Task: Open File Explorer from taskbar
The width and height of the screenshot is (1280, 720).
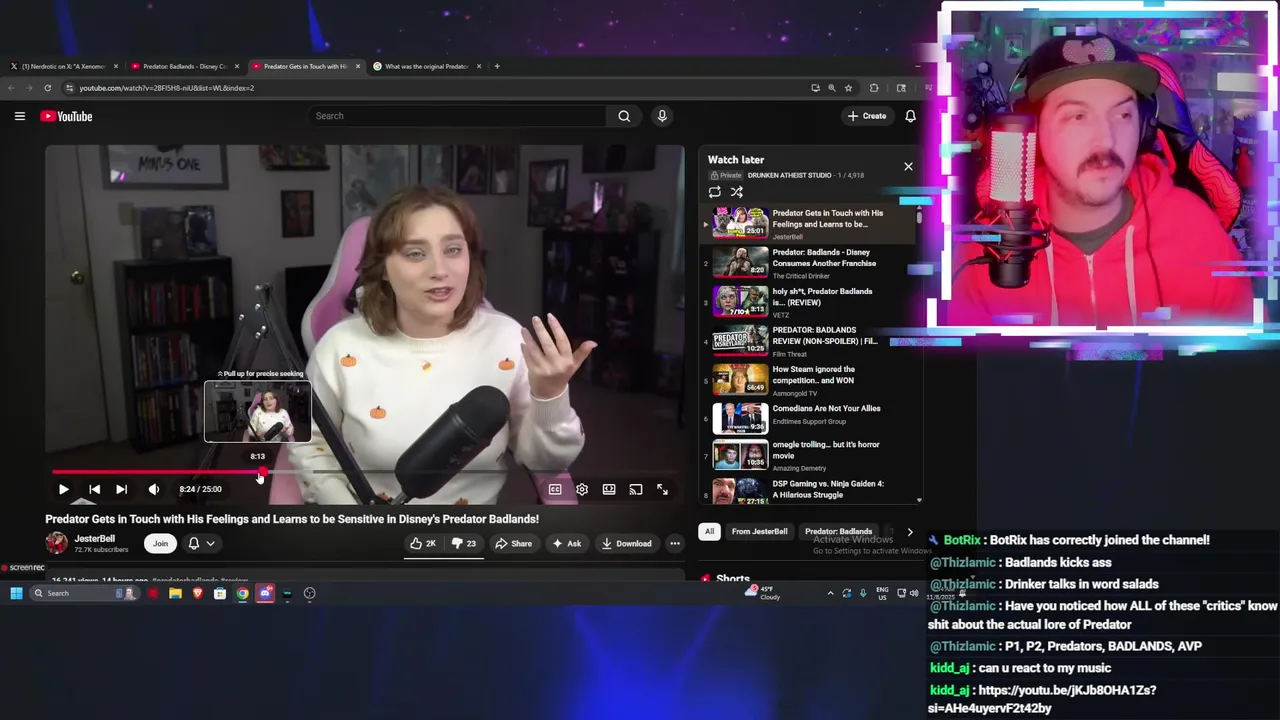Action: [x=175, y=593]
